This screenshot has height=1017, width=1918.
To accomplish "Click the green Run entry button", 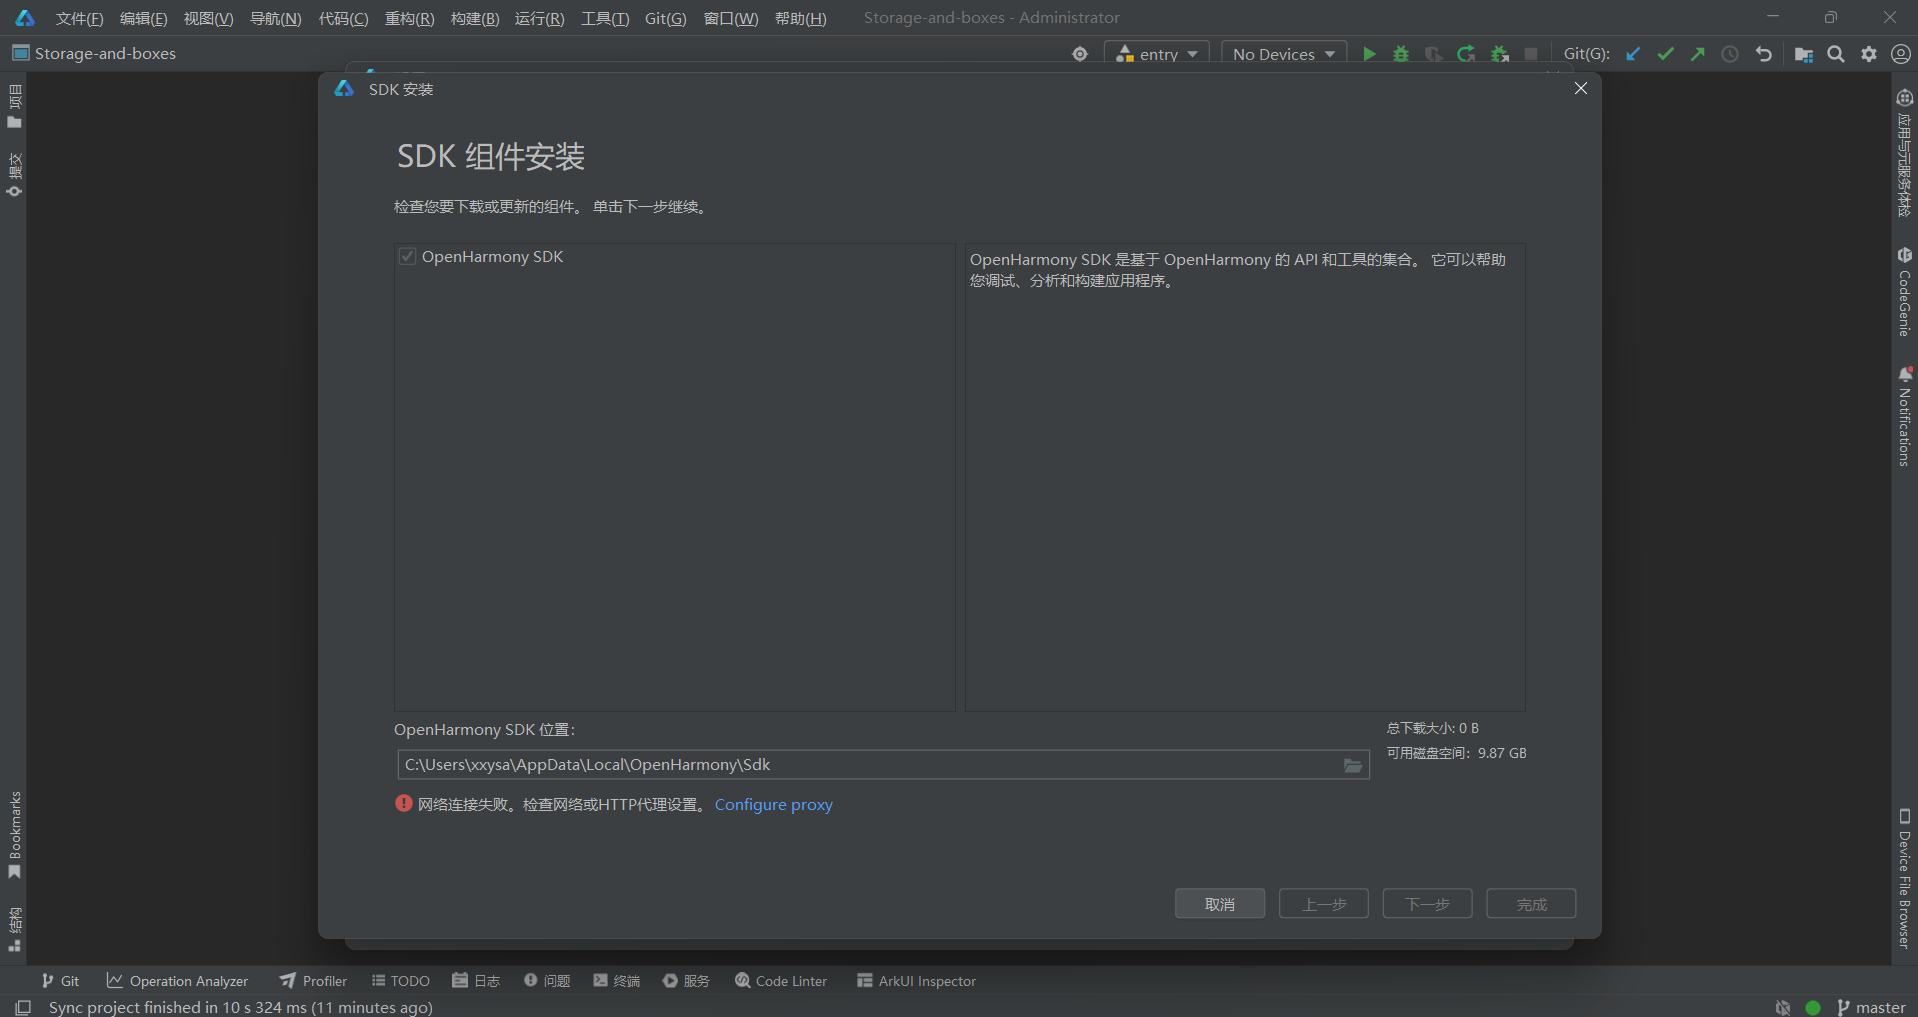I will (x=1369, y=54).
